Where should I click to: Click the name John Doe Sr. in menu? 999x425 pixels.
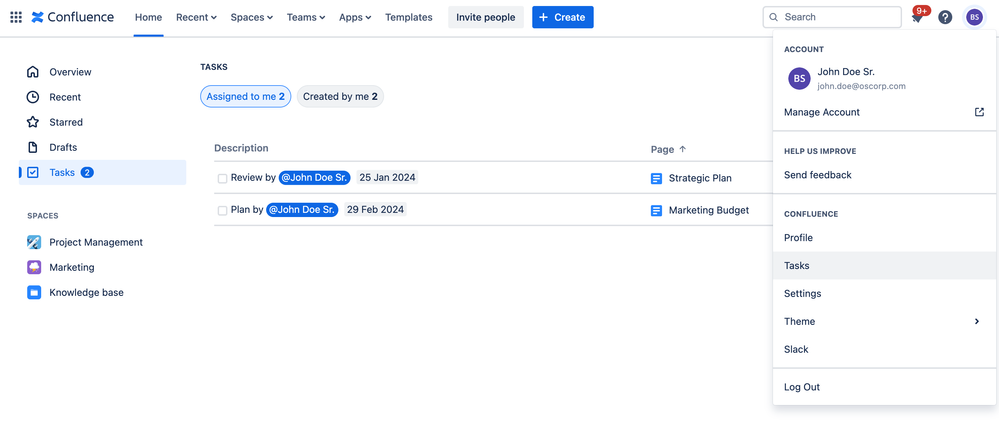tap(846, 72)
